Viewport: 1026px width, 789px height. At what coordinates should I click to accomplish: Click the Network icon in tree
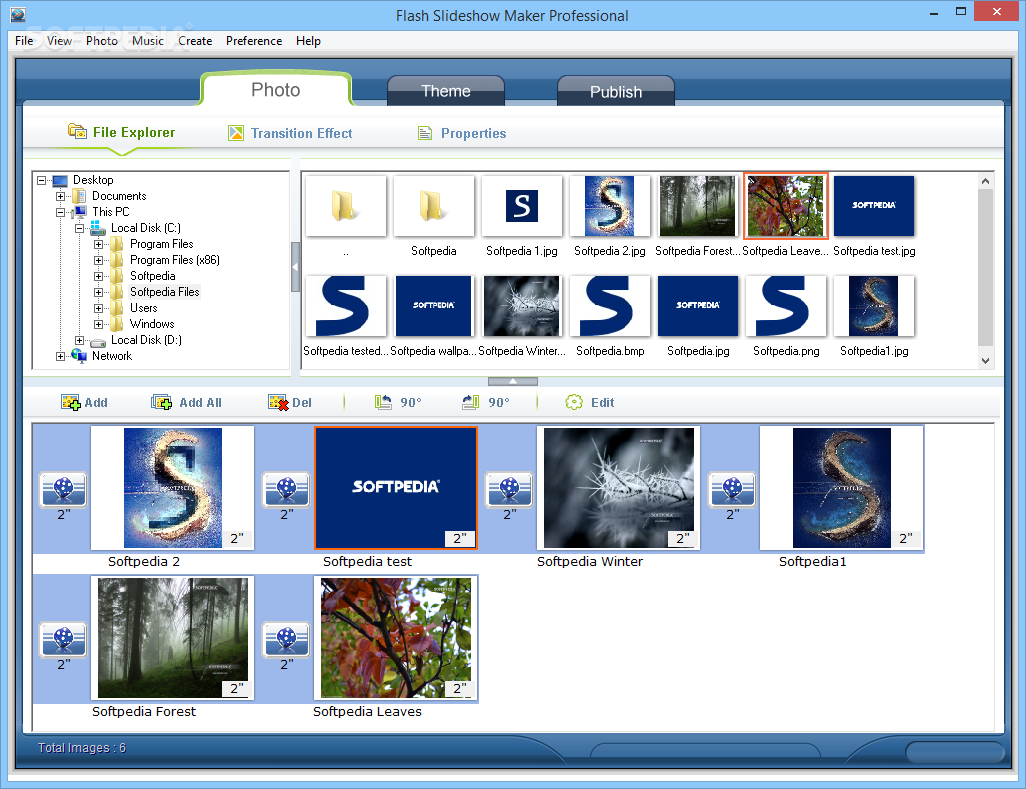click(x=79, y=356)
